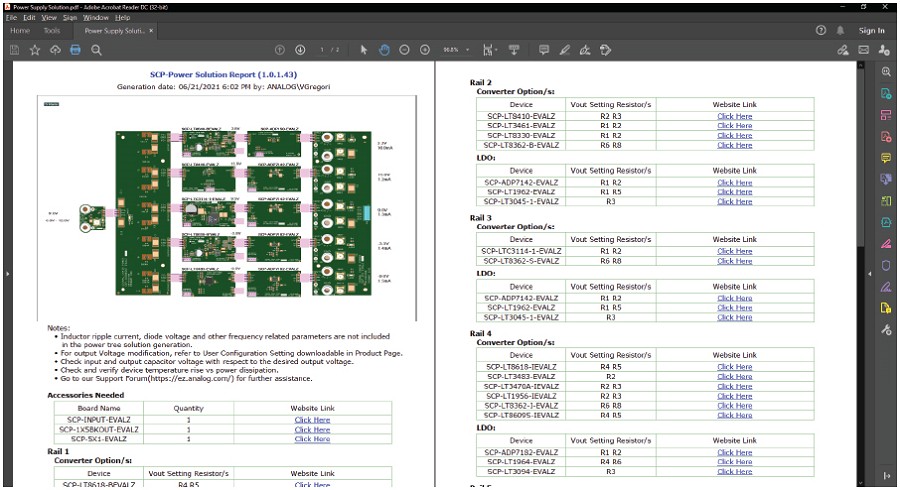Image resolution: width=900 pixels, height=490 pixels.
Task: Open the yellow Send for Comments tool
Action: coord(886,309)
